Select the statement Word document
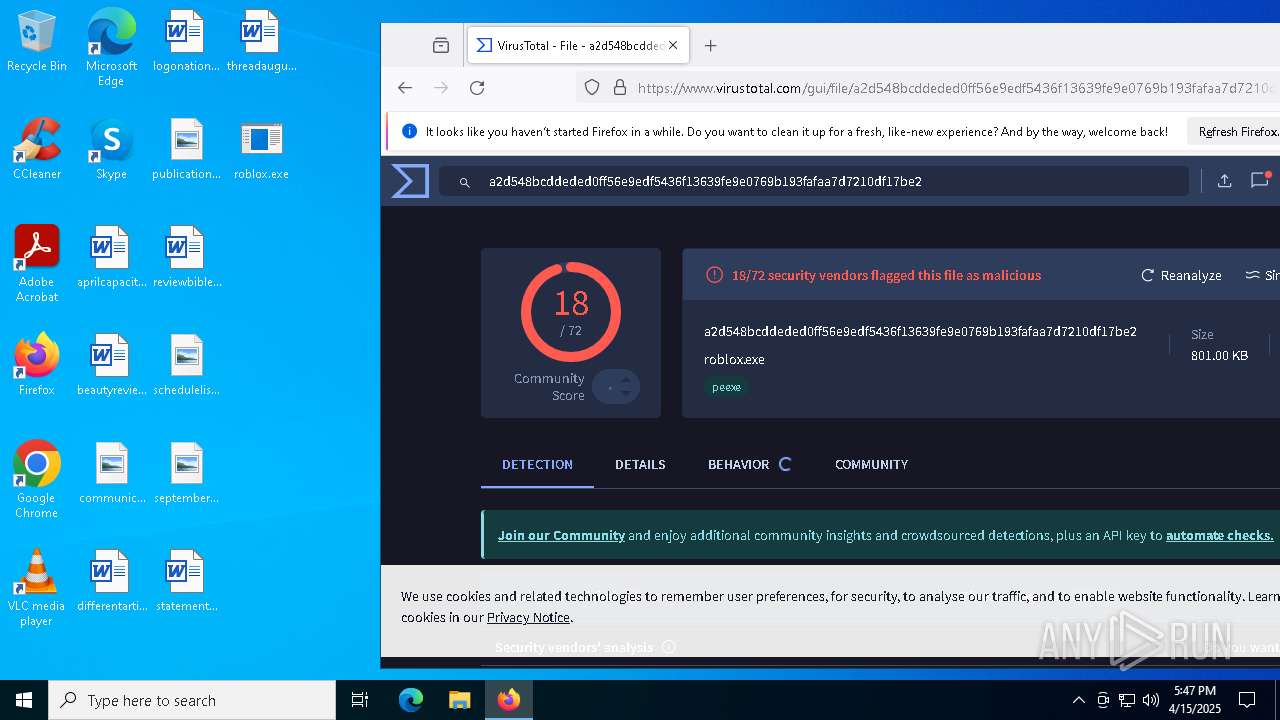The image size is (1280, 720). [x=186, y=581]
